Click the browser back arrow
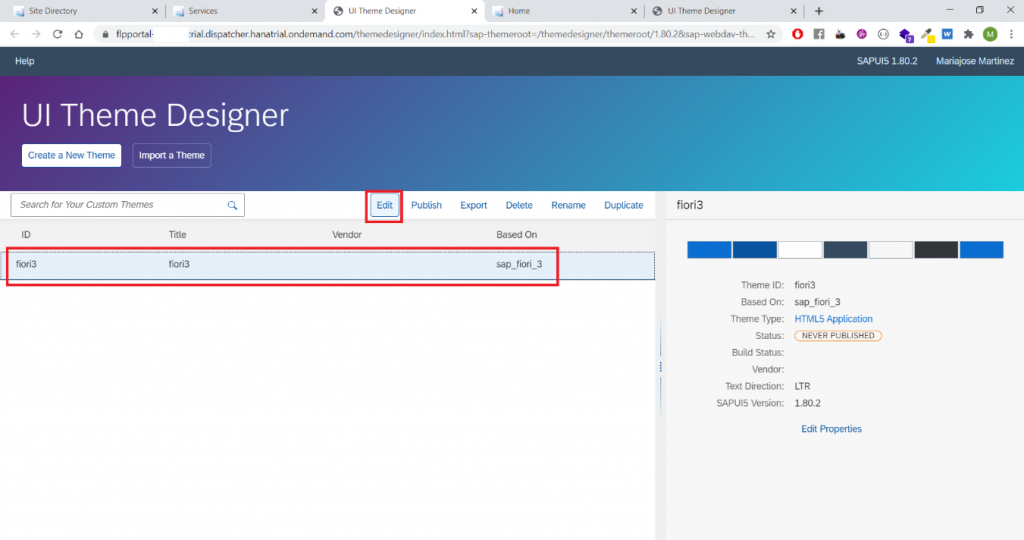Viewport: 1024px width, 540px height. [14, 34]
